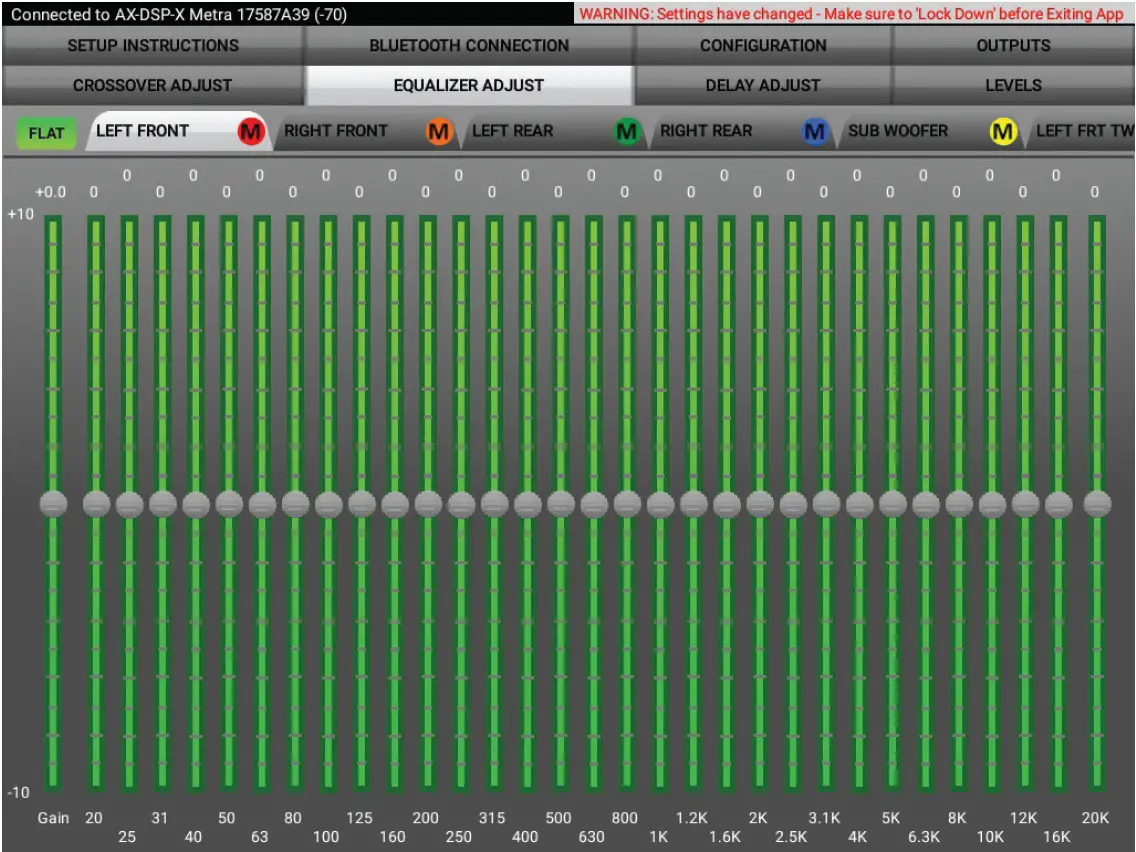Image resolution: width=1136 pixels, height=852 pixels.
Task: Click the Gain slider handle
Action: [55, 505]
